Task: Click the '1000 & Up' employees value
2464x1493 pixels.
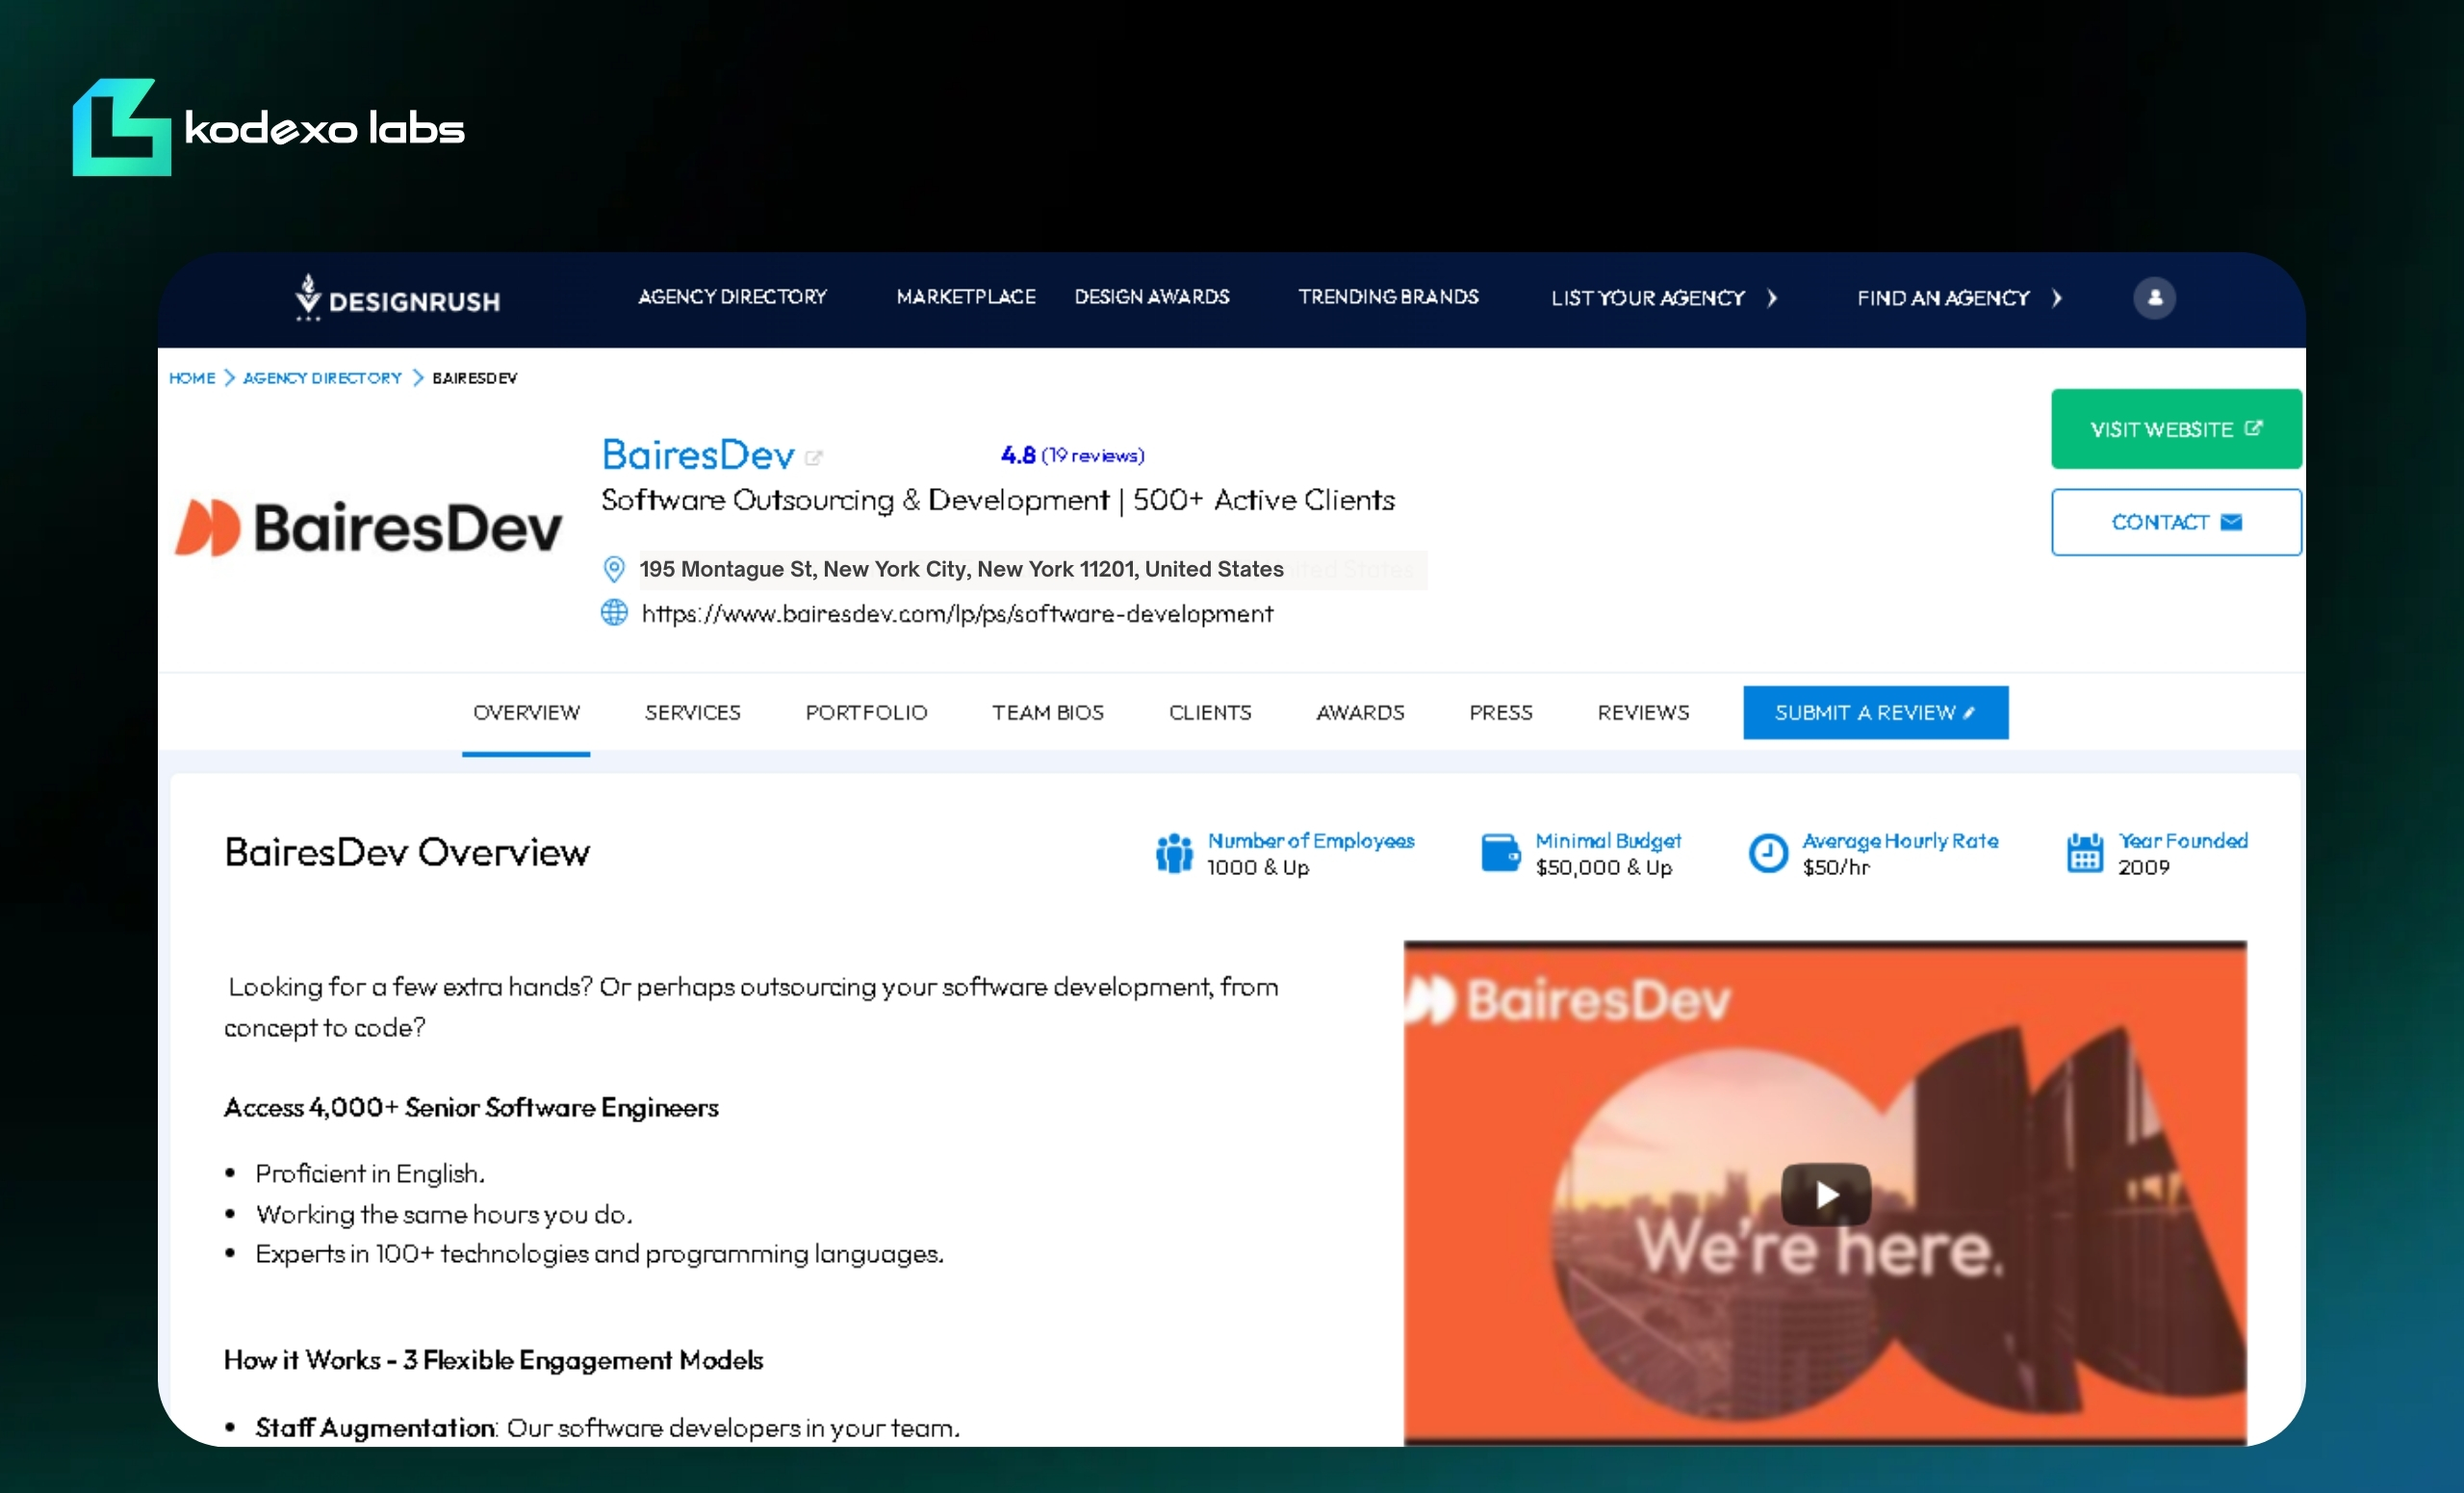Action: point(1258,867)
